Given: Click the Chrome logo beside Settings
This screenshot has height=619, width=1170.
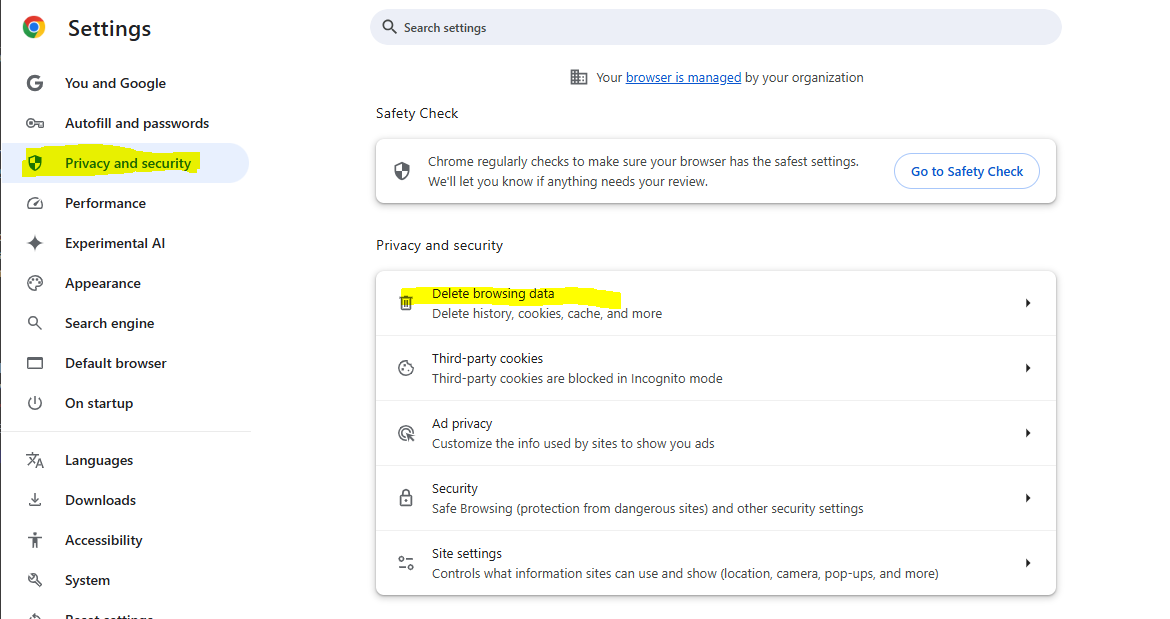Looking at the screenshot, I should 34,28.
